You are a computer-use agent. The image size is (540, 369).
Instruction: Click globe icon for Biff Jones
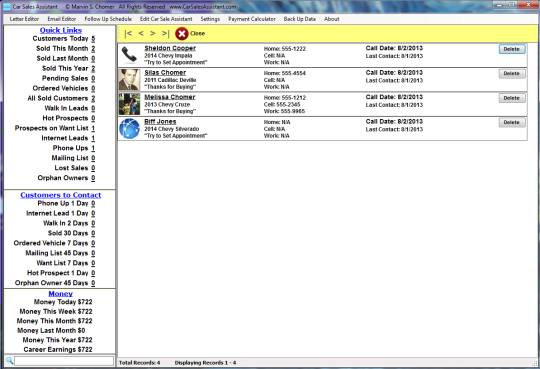point(129,129)
